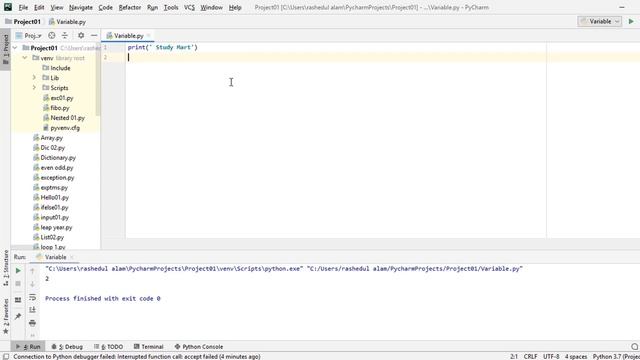Hide the Project tool window

coord(94,36)
